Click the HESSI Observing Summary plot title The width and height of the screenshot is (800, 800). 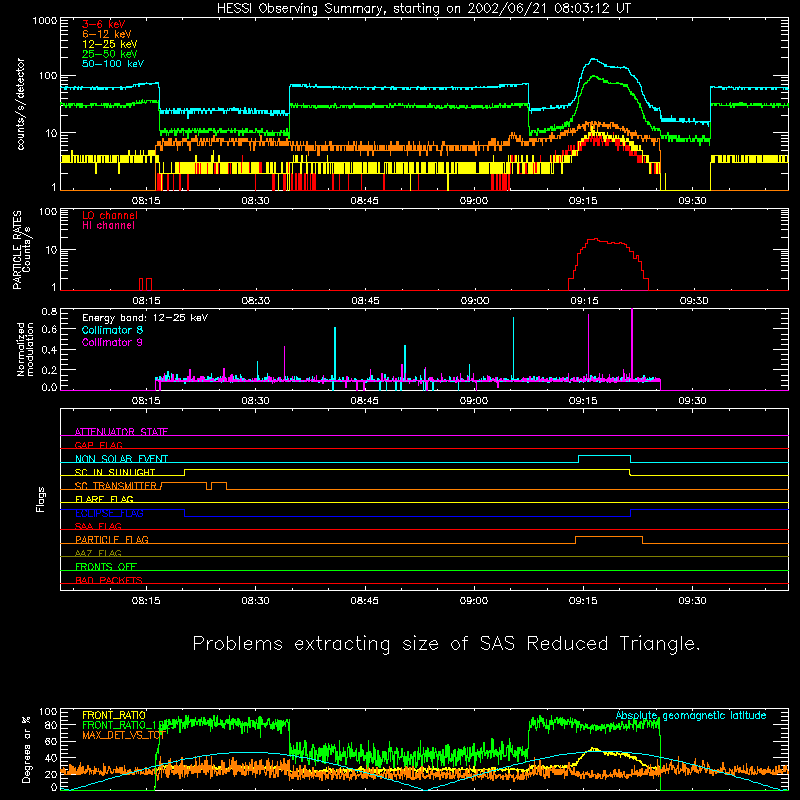[423, 9]
